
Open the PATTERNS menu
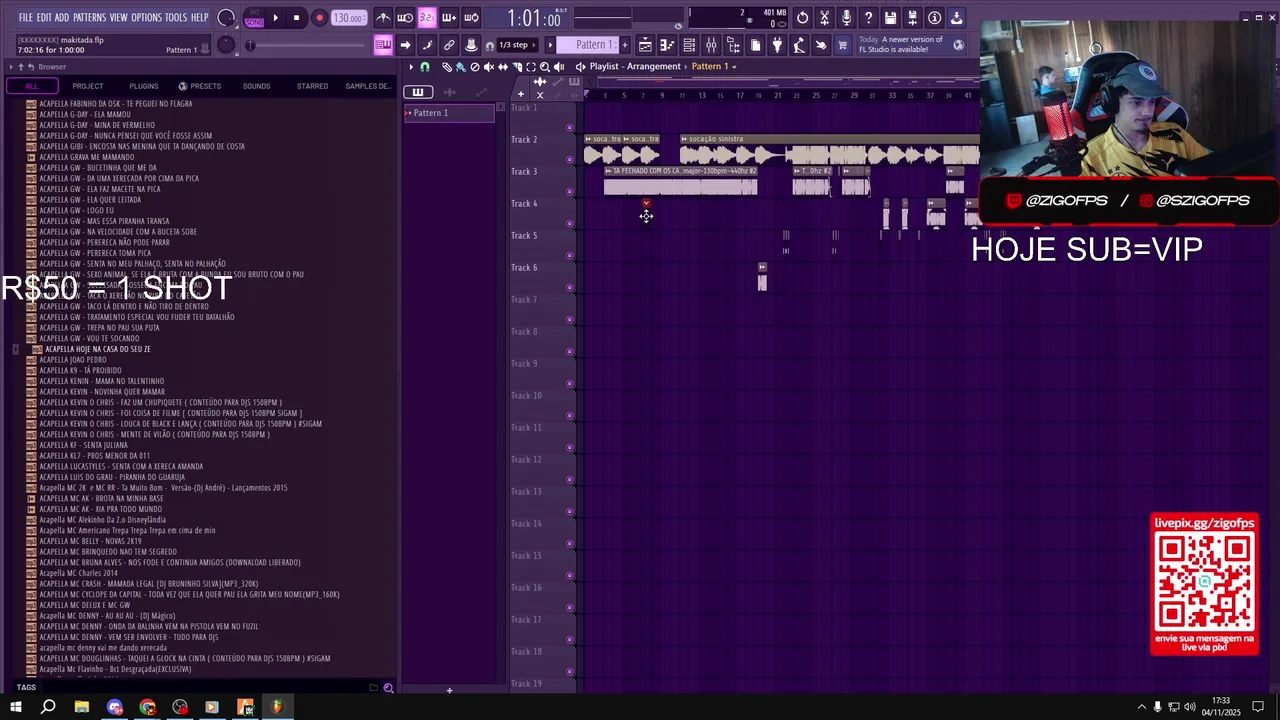(89, 18)
